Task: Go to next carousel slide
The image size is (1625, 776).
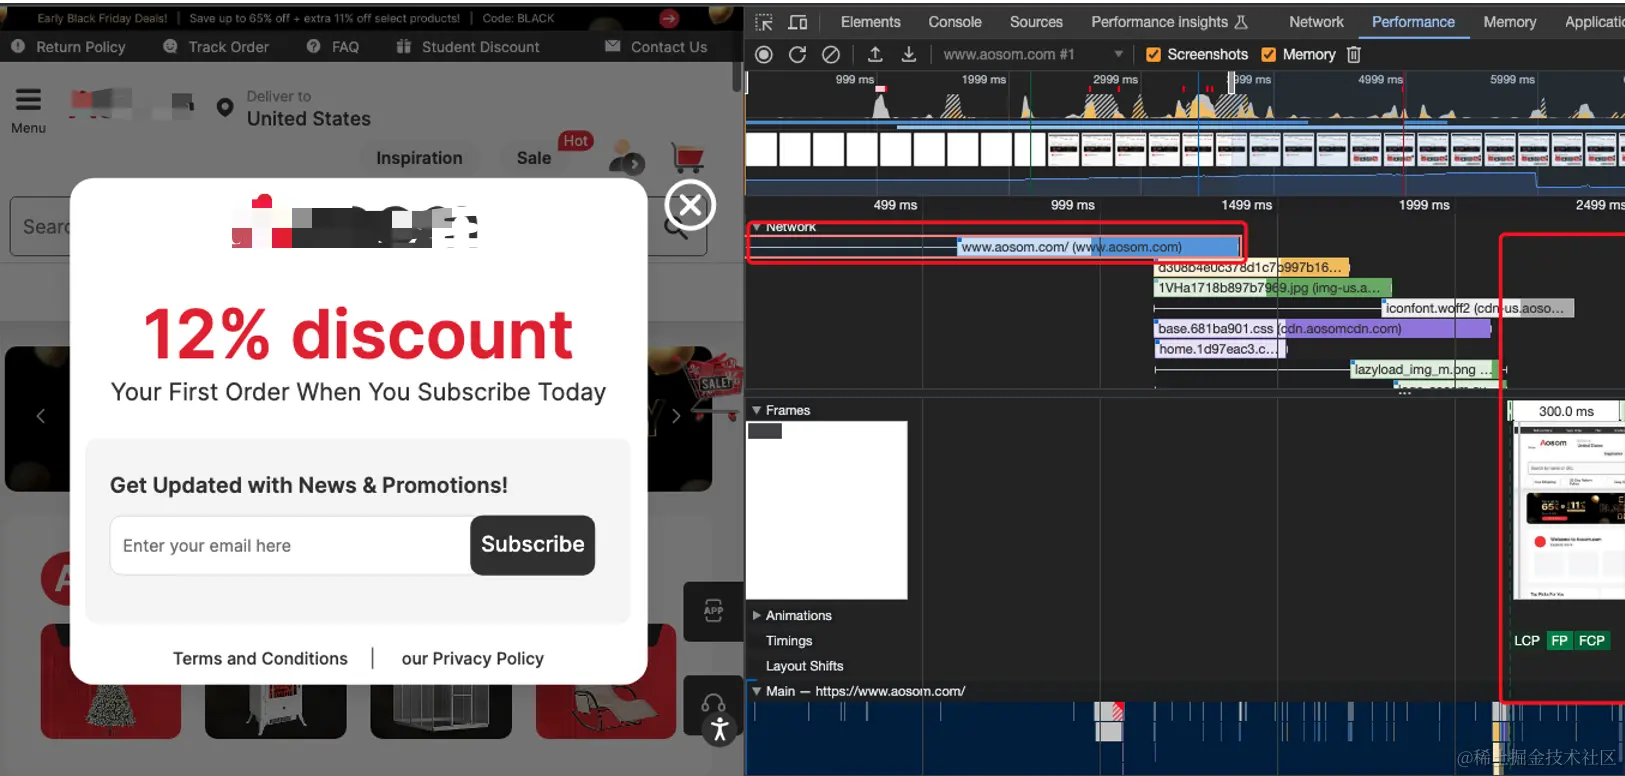Action: [676, 416]
